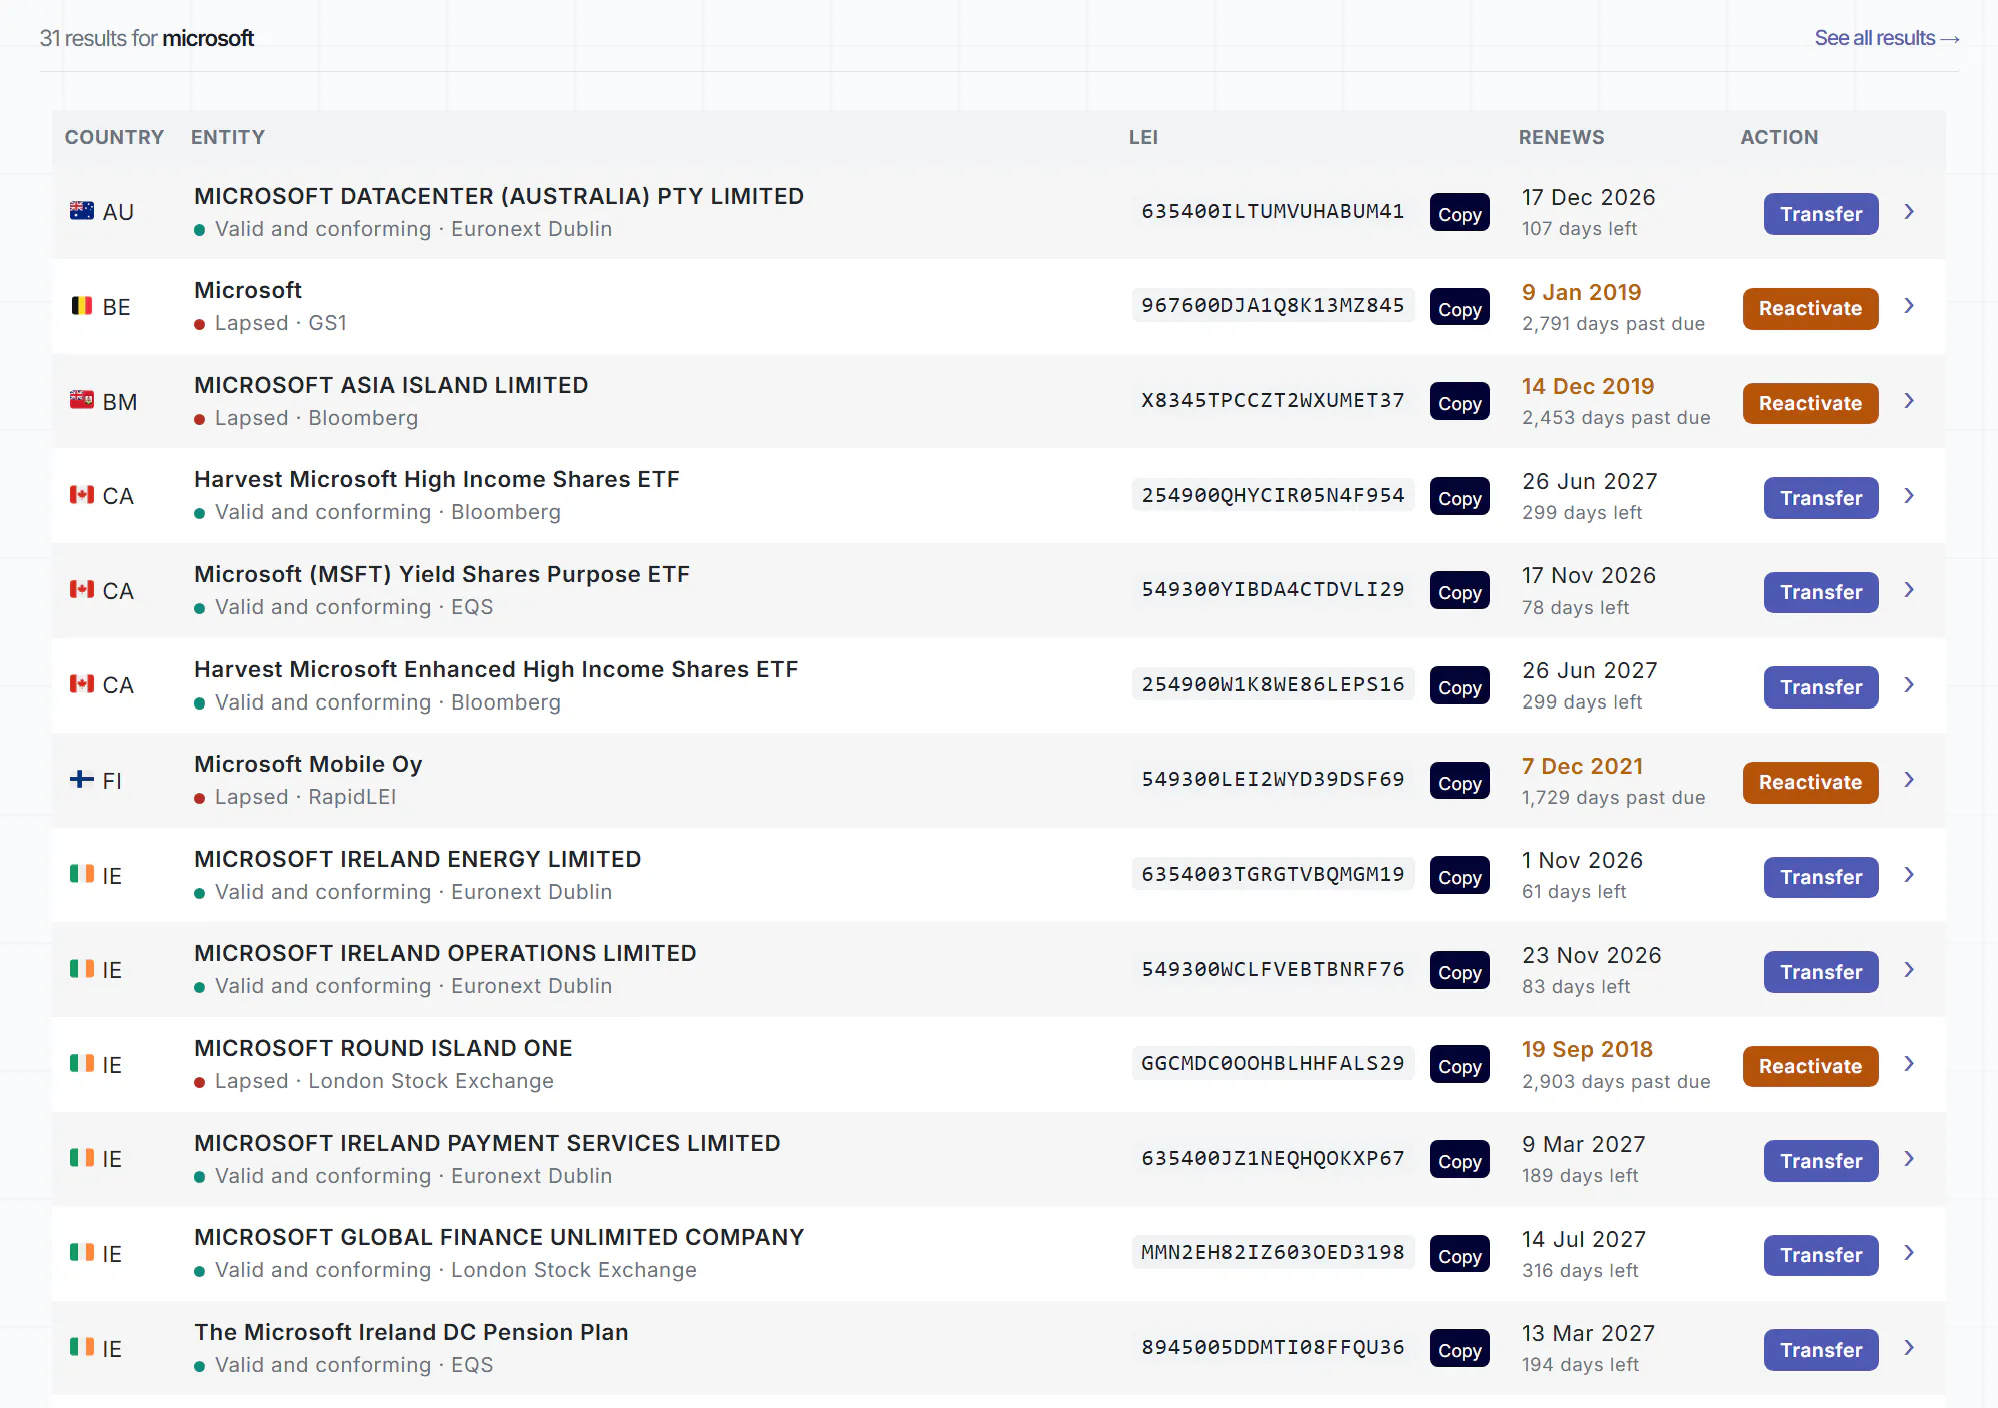
Task: Transfer Microsoft Ireland Payment Services Limited
Action: [x=1821, y=1161]
